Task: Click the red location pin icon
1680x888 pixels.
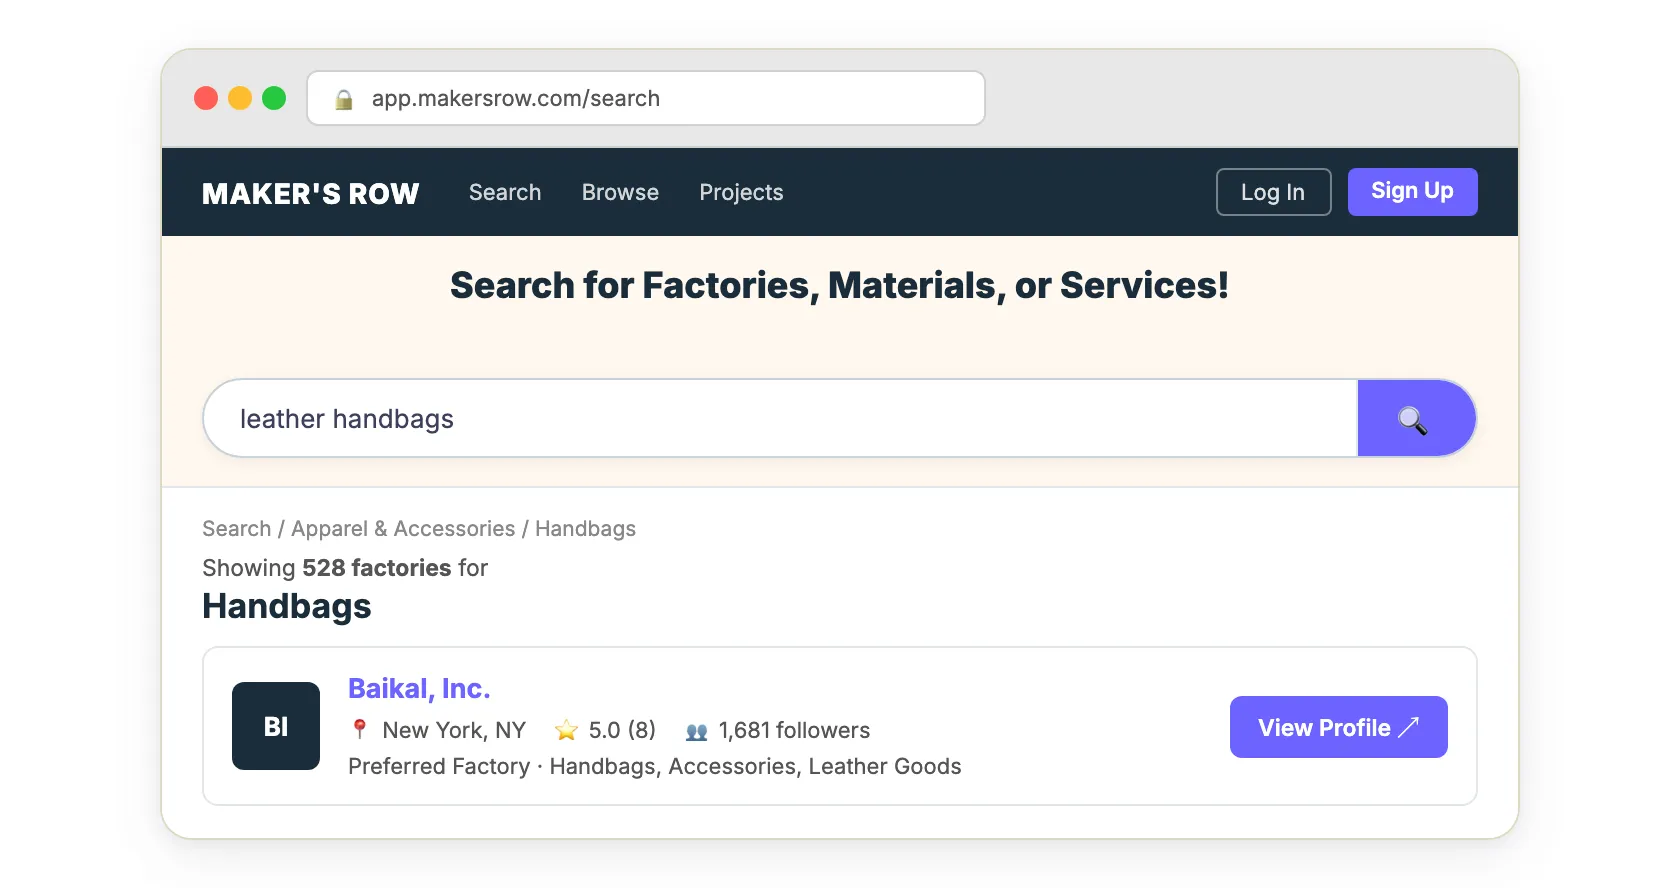Action: 360,730
